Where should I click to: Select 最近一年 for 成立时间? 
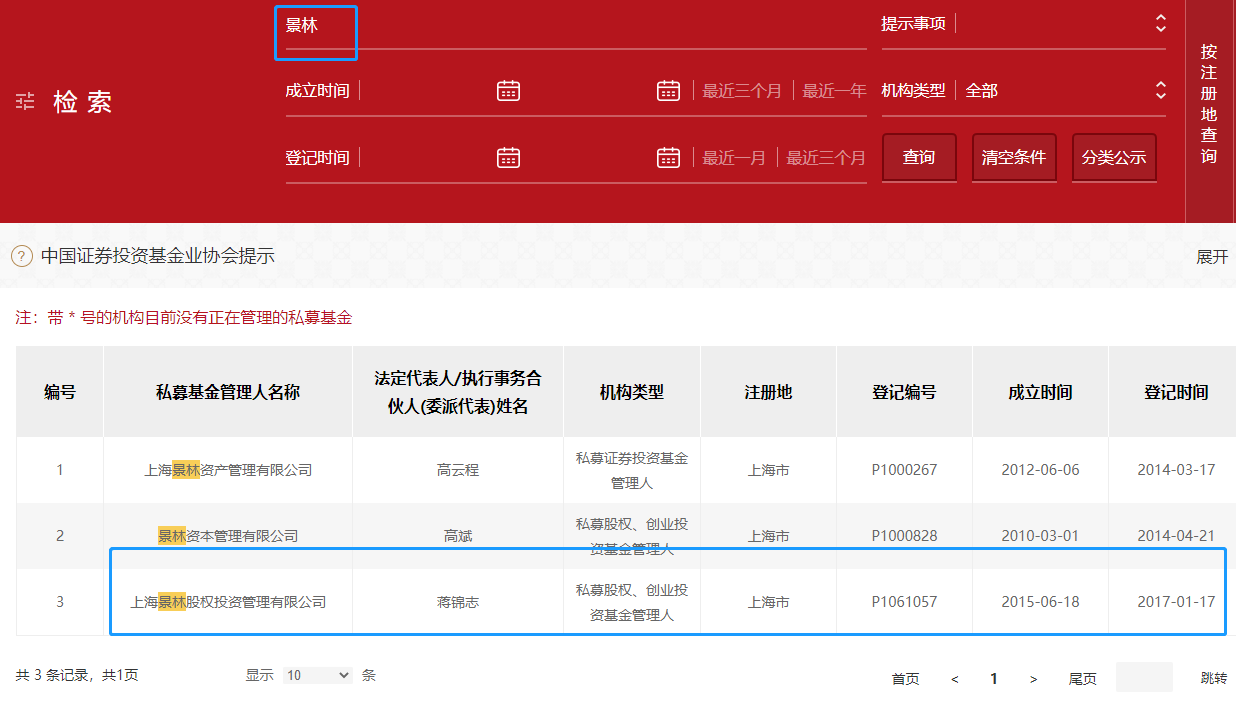coord(834,91)
